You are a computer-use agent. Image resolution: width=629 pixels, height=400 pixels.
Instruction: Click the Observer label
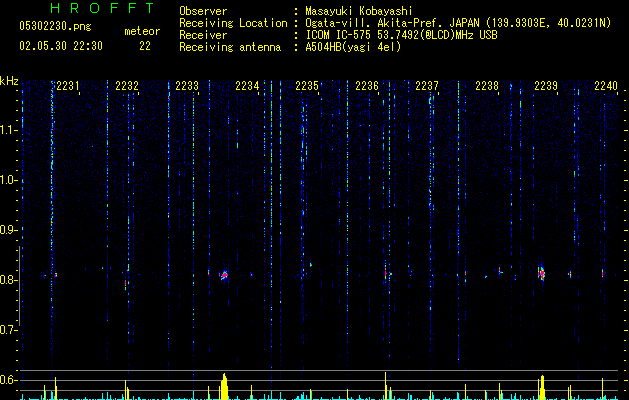[203, 11]
